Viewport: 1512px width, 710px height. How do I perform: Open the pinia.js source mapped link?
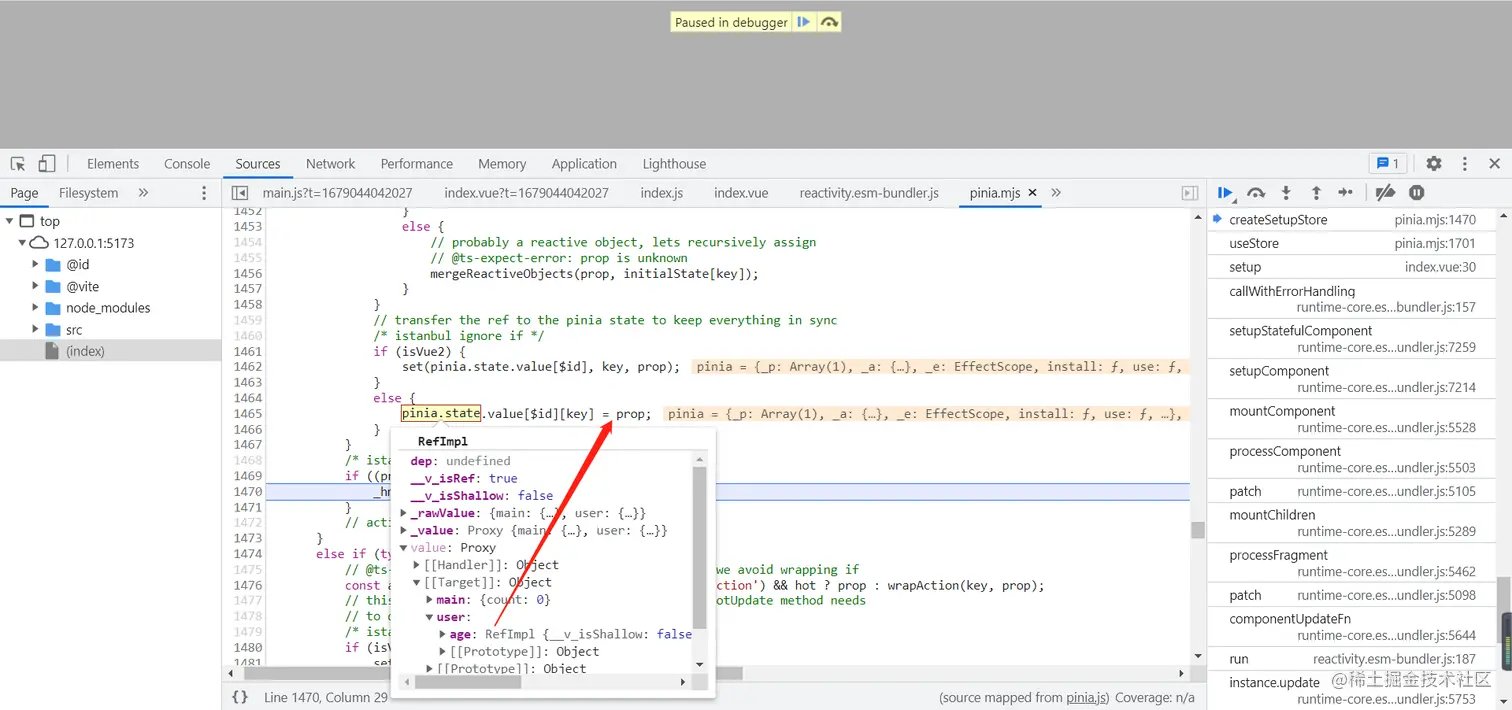tap(1087, 697)
